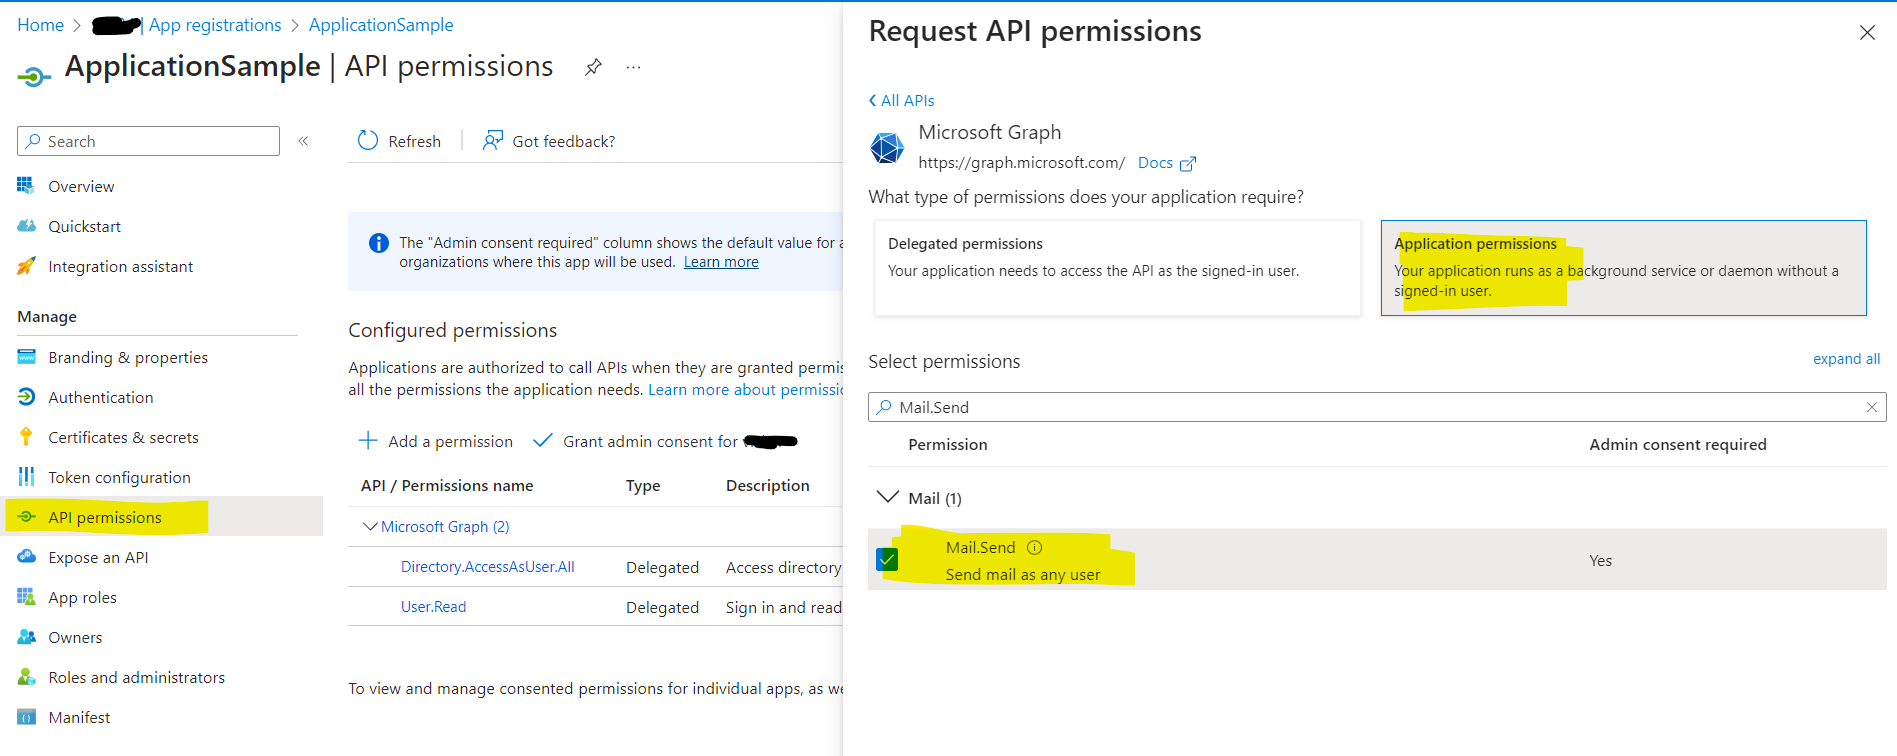Choose Application permissions type
Viewport: 1897px width, 756px height.
[1623, 268]
